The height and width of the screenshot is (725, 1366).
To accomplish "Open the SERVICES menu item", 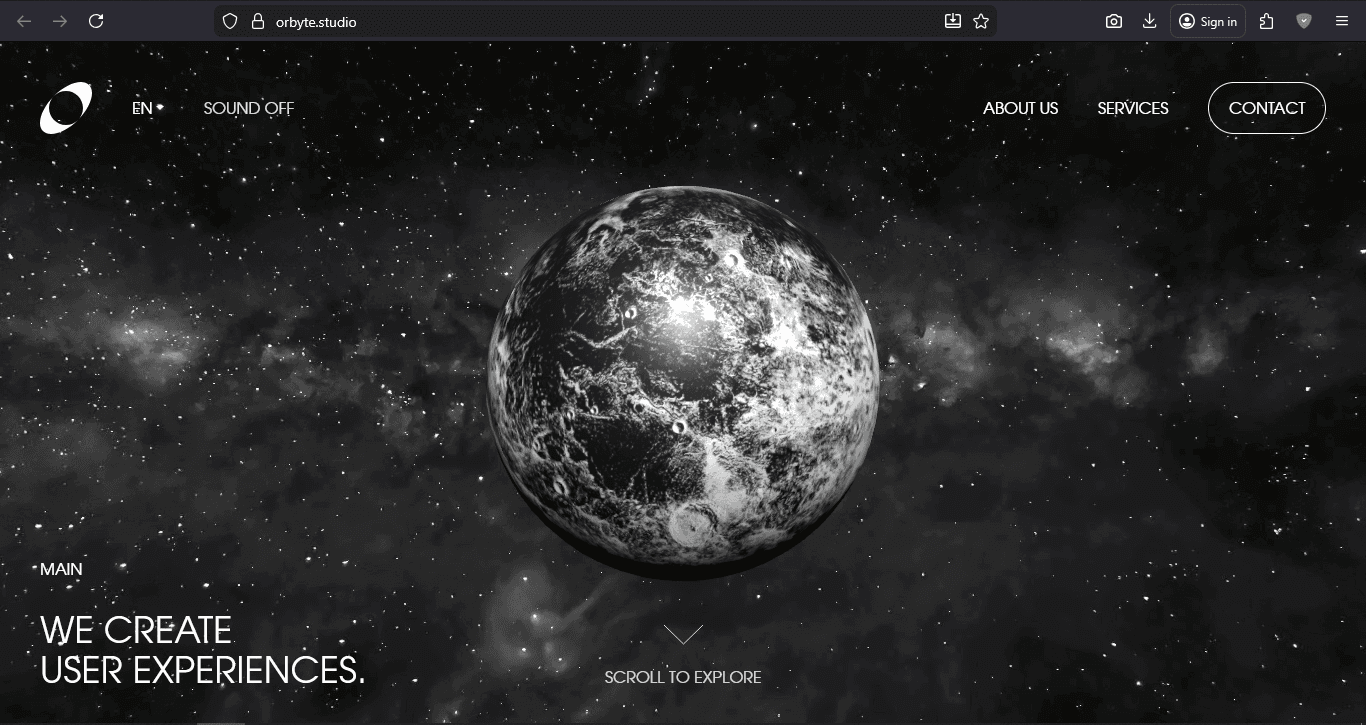I will pyautogui.click(x=1132, y=108).
